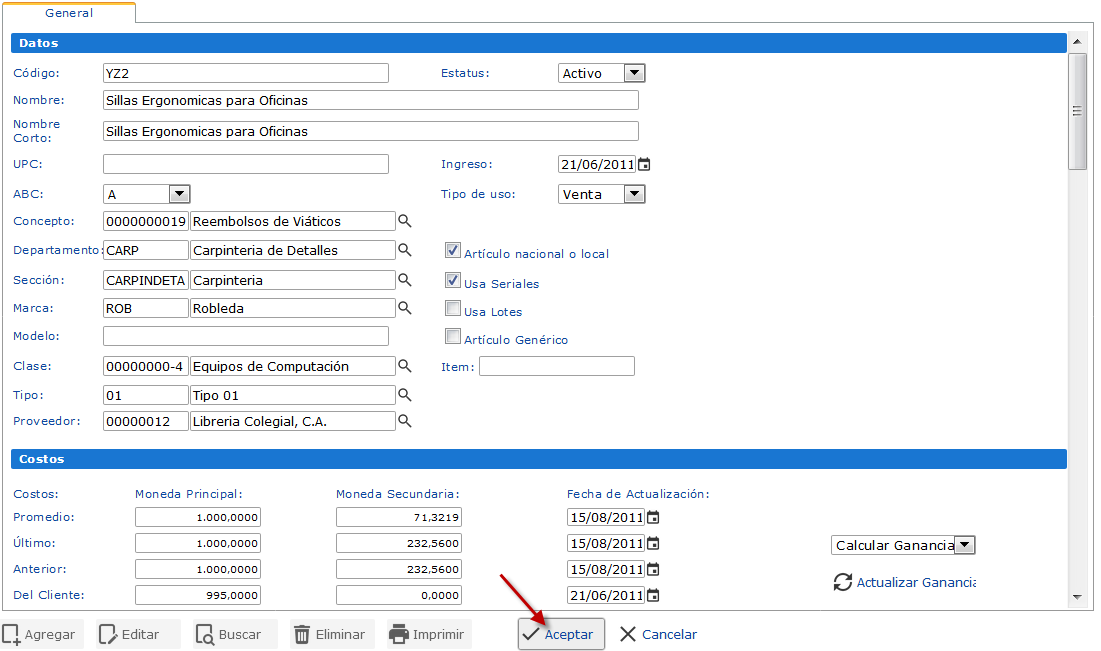Open the Sección search magnifier

404,279
